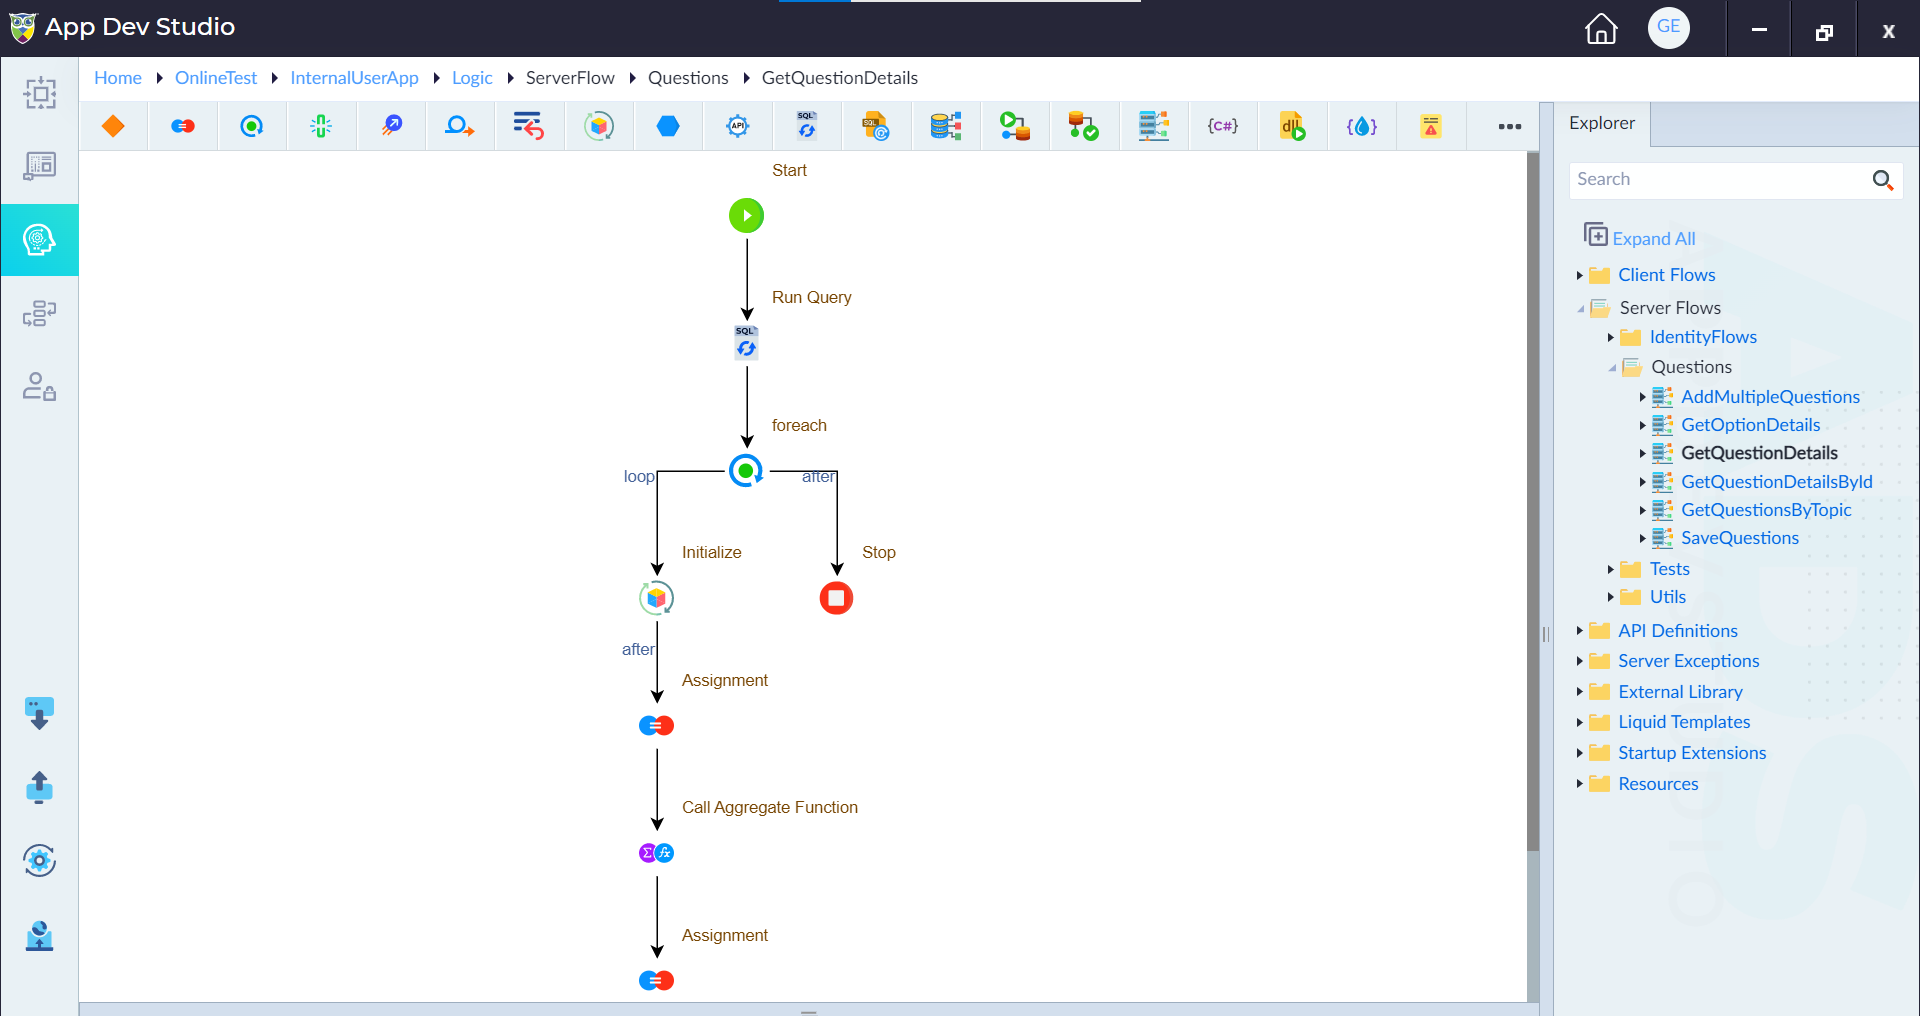Viewport: 1920px width, 1016px height.
Task: Navigate to InternalUserApp breadcrumb
Action: coord(354,78)
